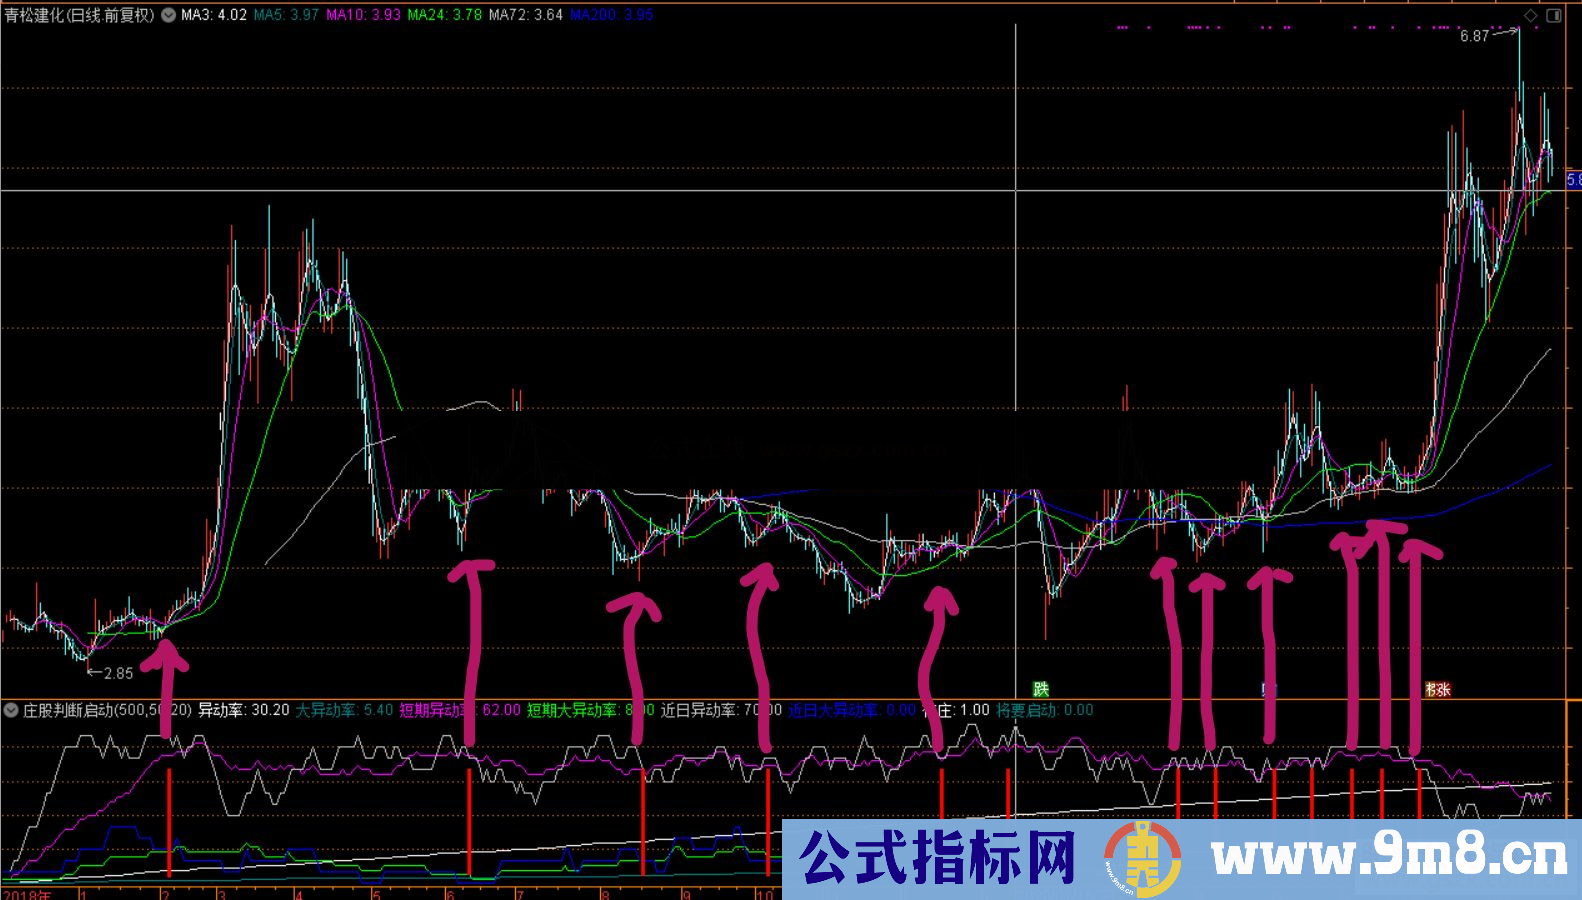Image resolution: width=1582 pixels, height=900 pixels.
Task: Select the MA3: 4.02 label
Action: (x=214, y=15)
